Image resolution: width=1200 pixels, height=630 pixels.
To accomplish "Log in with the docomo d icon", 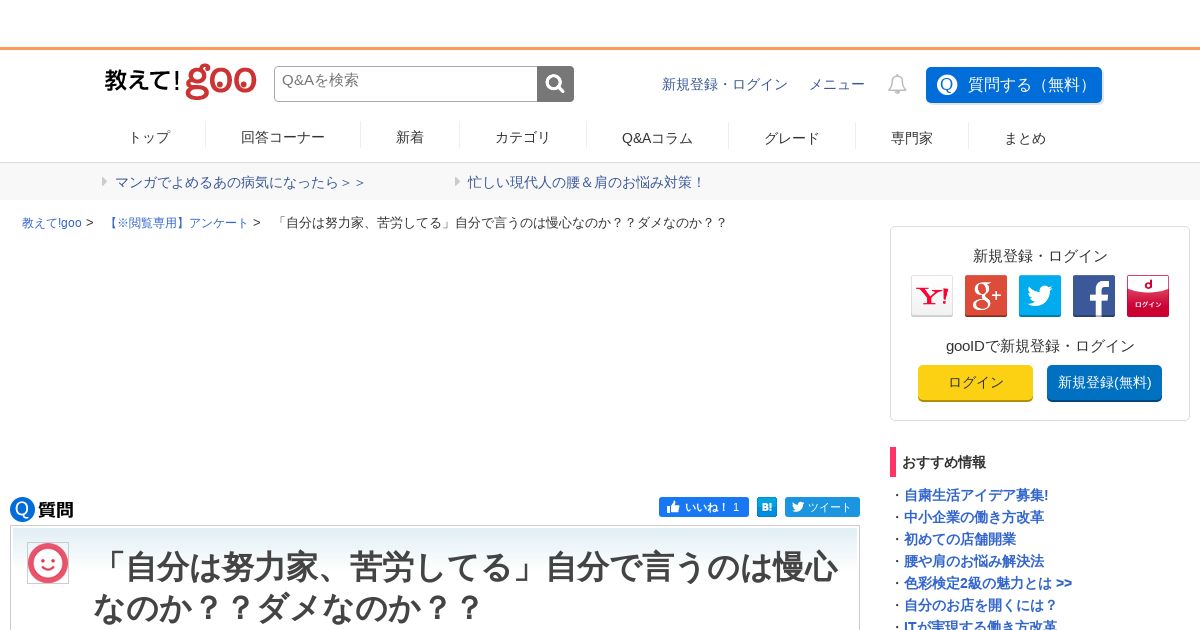I will [x=1148, y=296].
